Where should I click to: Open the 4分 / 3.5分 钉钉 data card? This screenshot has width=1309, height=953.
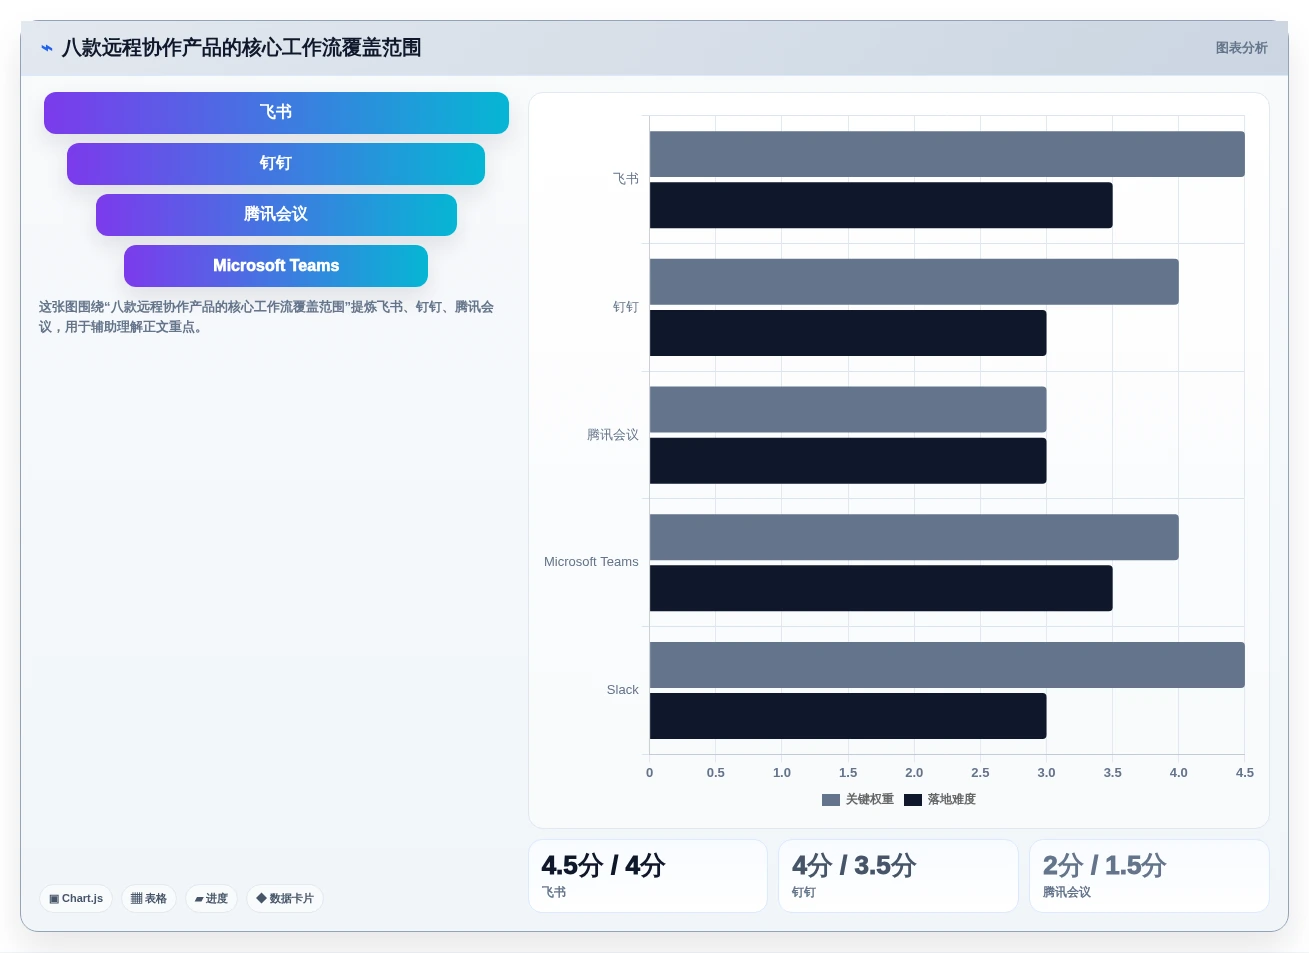point(898,876)
